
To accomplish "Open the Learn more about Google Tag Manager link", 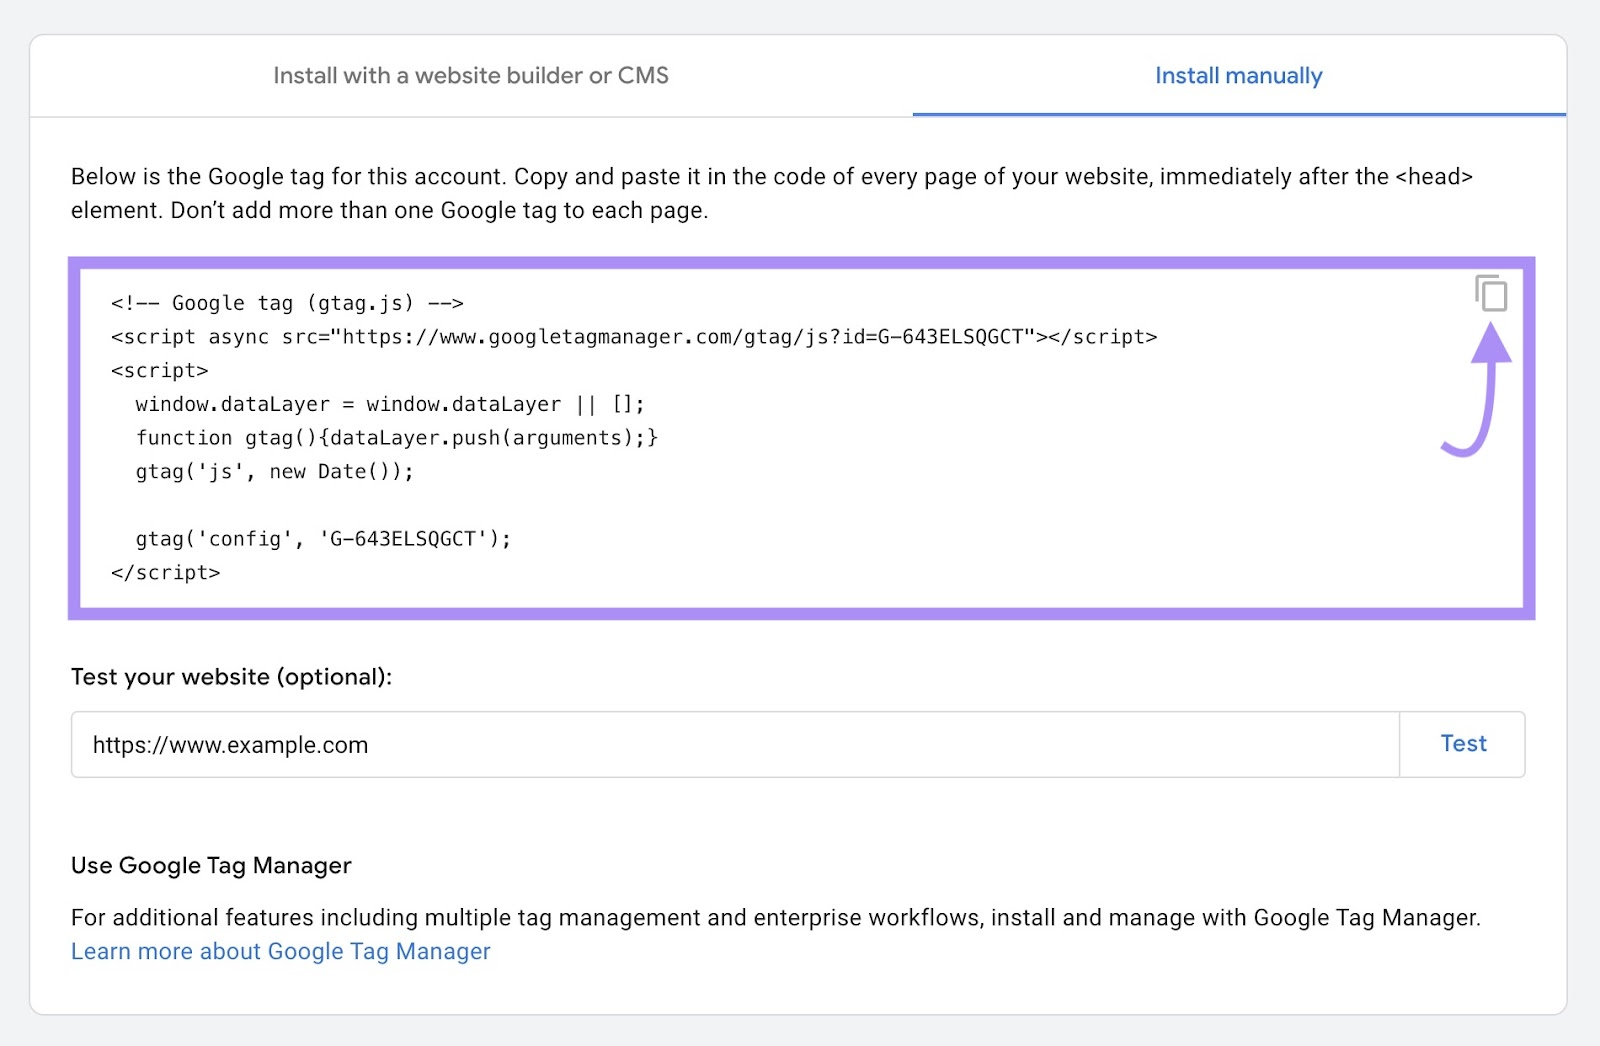I will tap(280, 951).
